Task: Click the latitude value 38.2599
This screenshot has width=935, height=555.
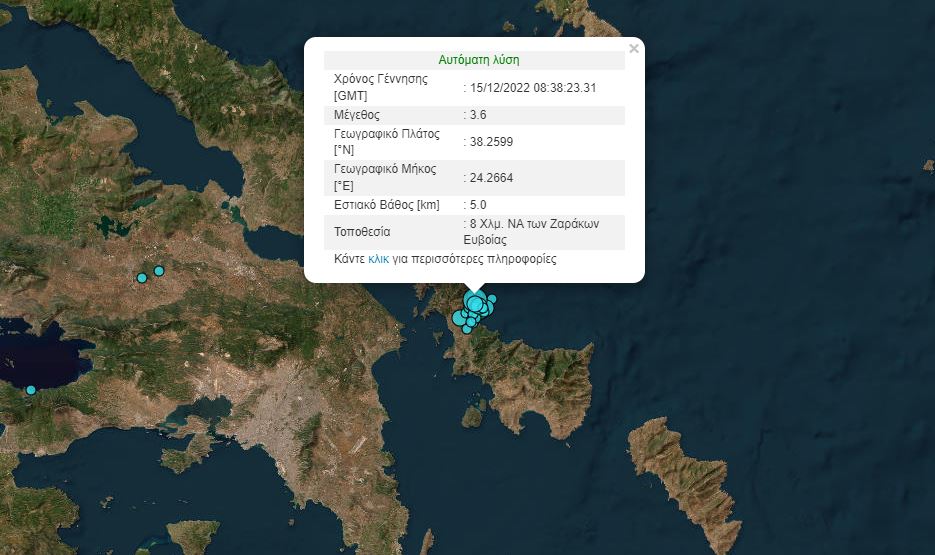Action: tap(491, 143)
